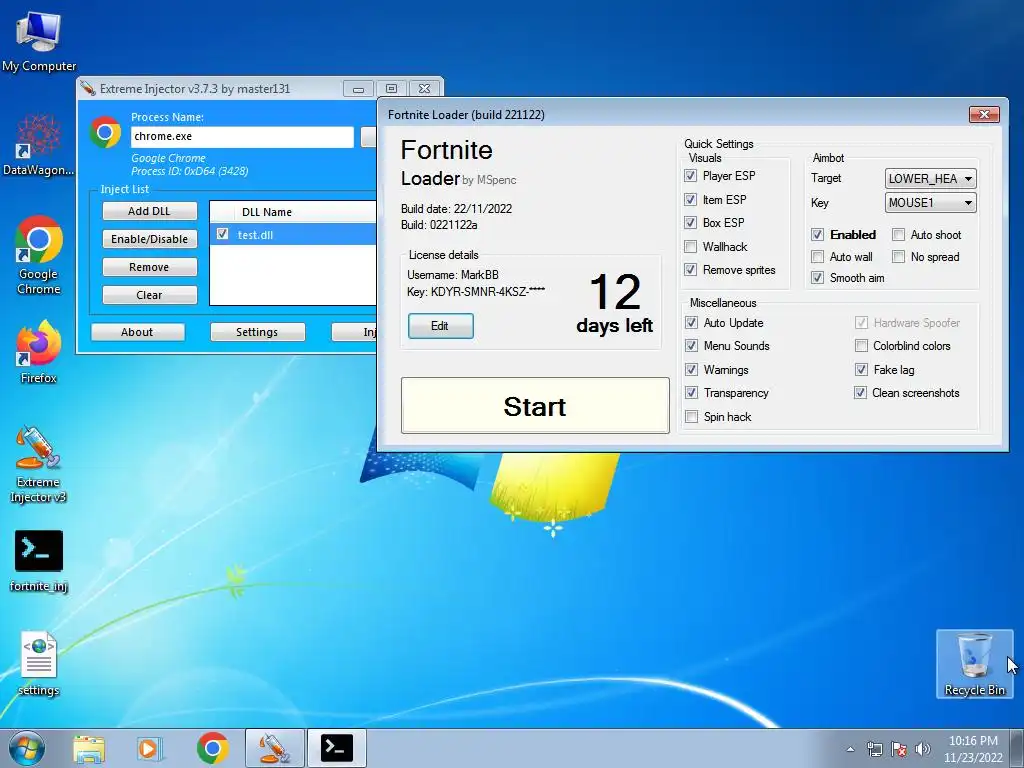Click the Process Name input field

242,136
